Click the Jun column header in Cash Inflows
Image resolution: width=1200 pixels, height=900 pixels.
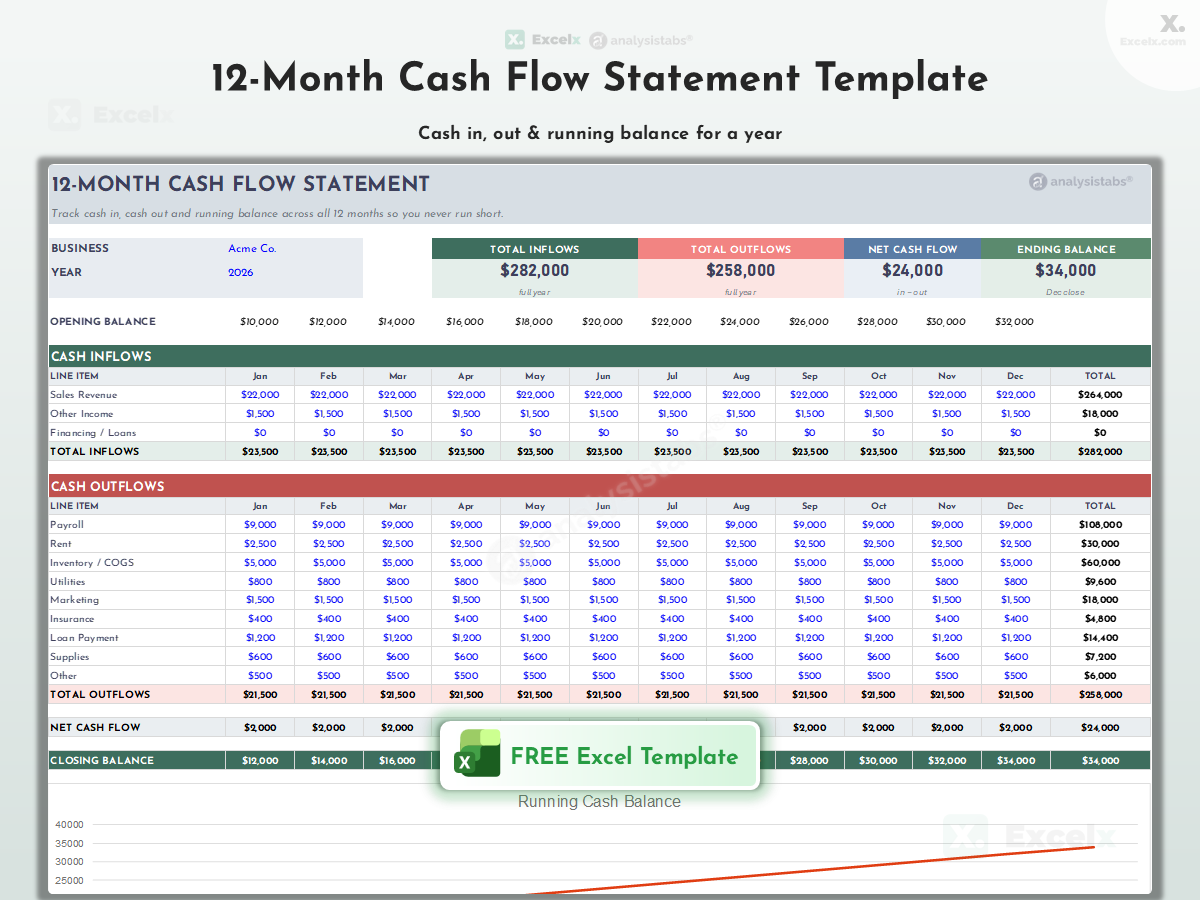point(603,376)
